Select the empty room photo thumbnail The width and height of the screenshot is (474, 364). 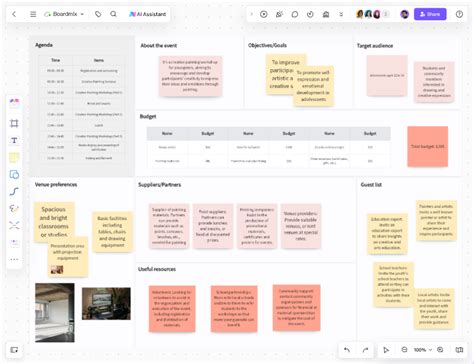[x=55, y=313]
